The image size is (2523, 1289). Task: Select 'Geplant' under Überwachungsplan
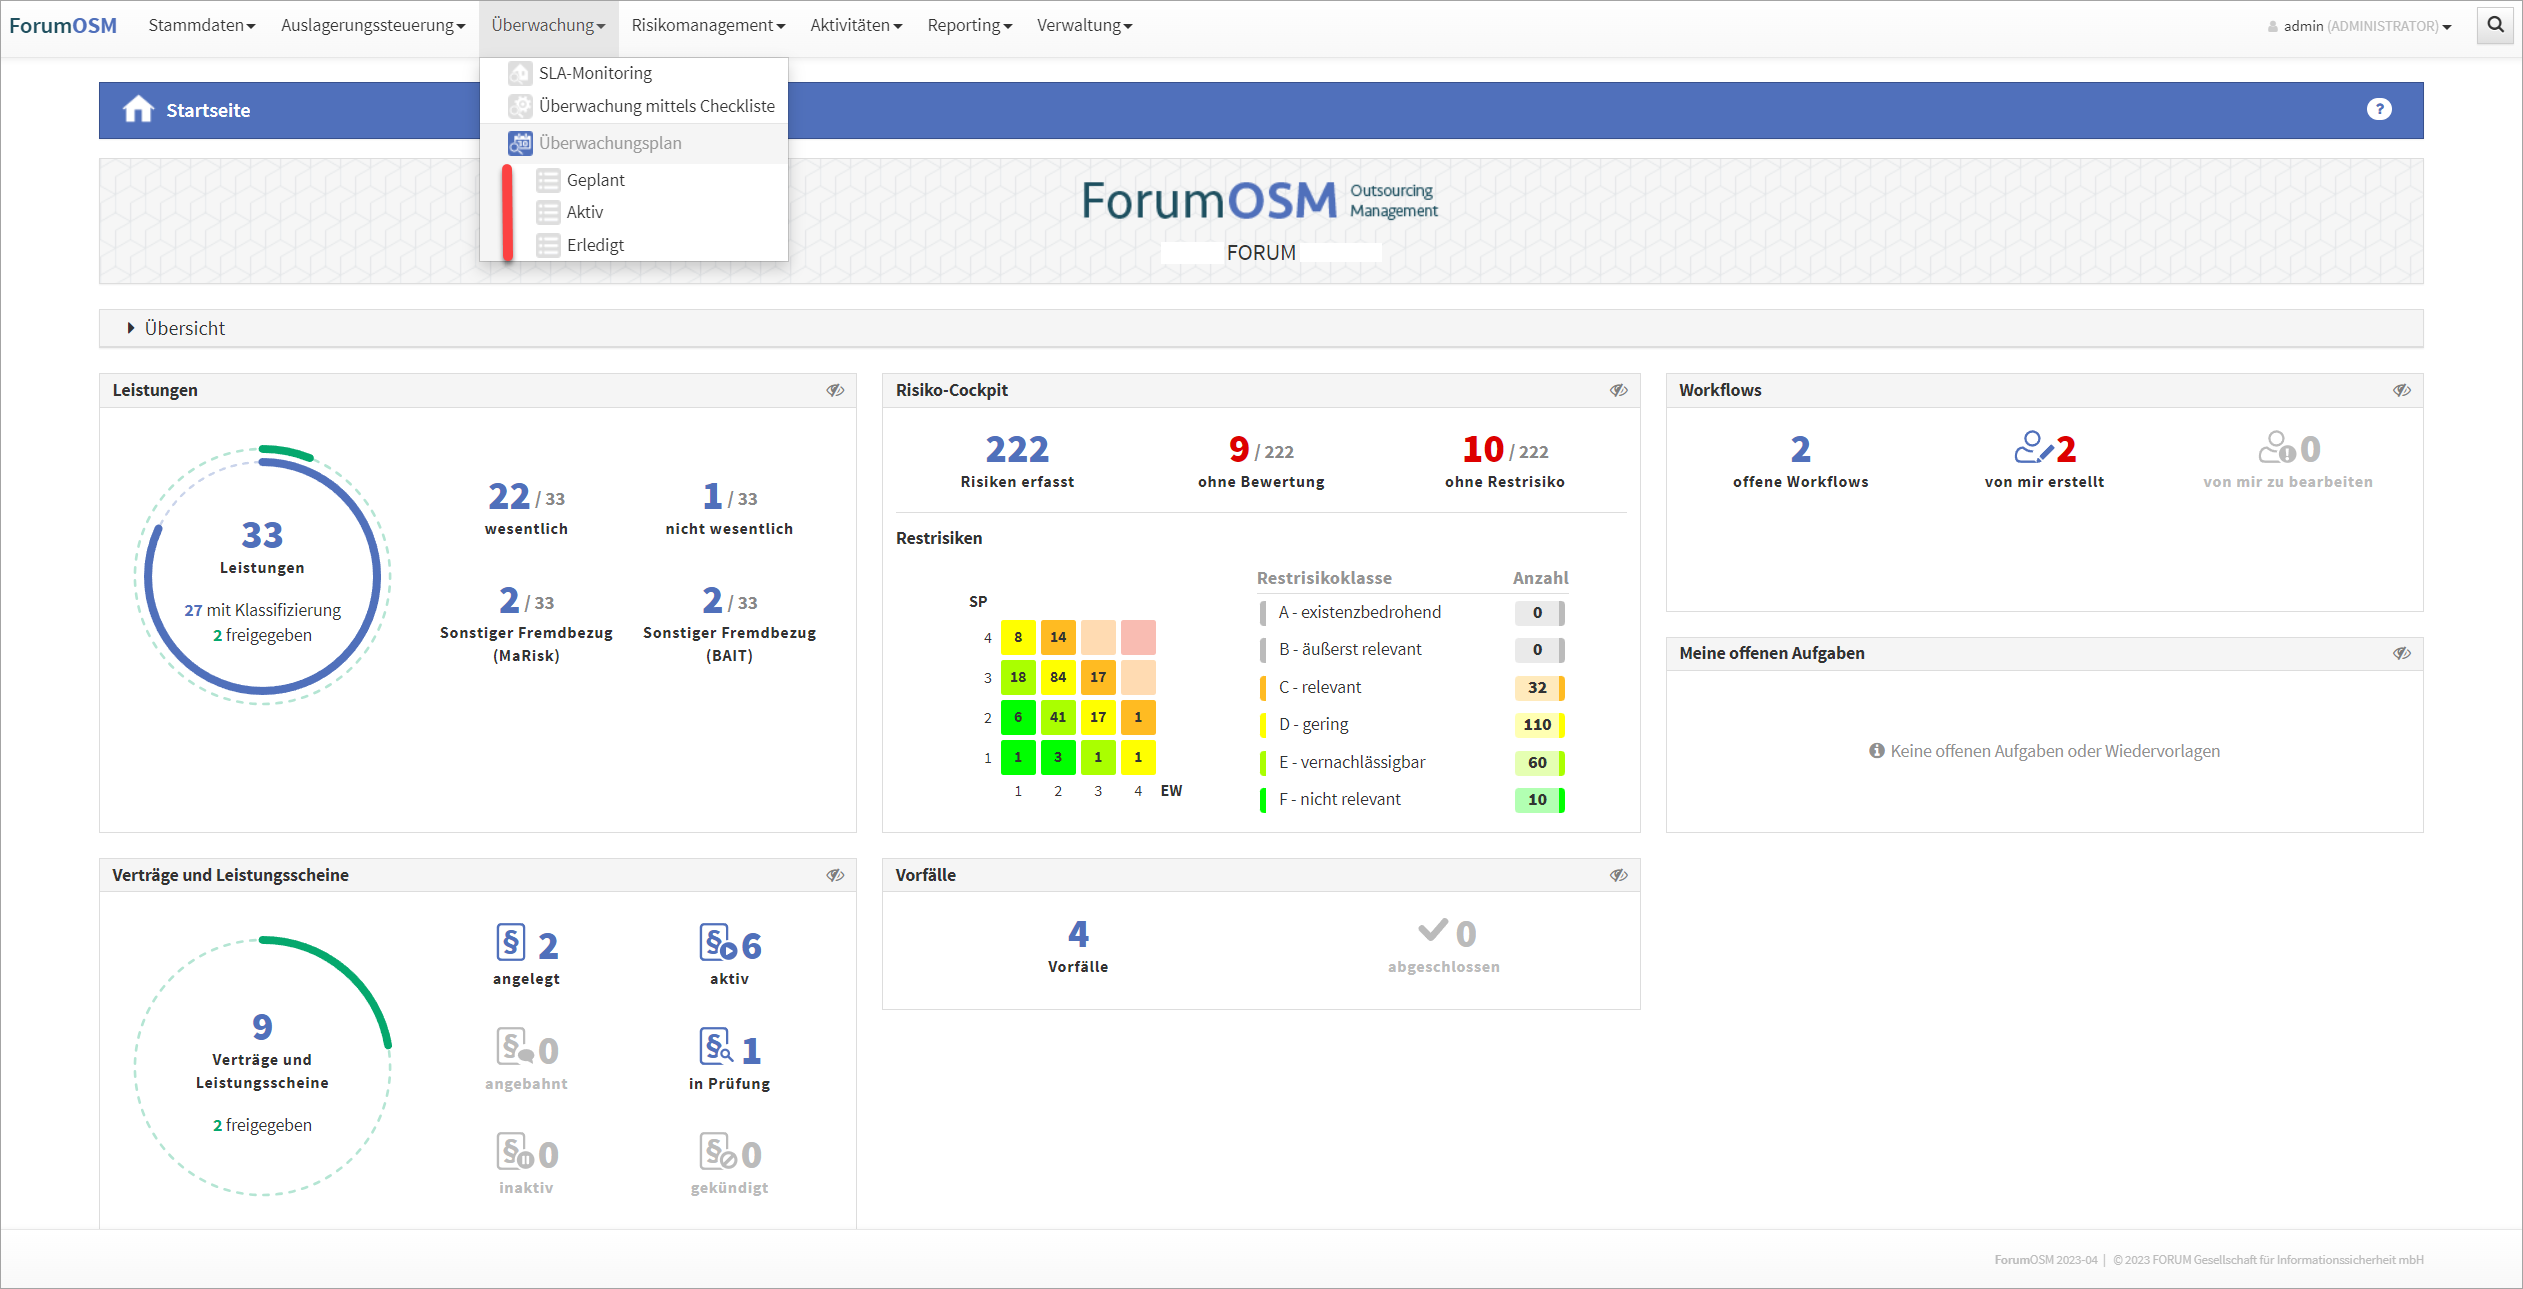595,180
